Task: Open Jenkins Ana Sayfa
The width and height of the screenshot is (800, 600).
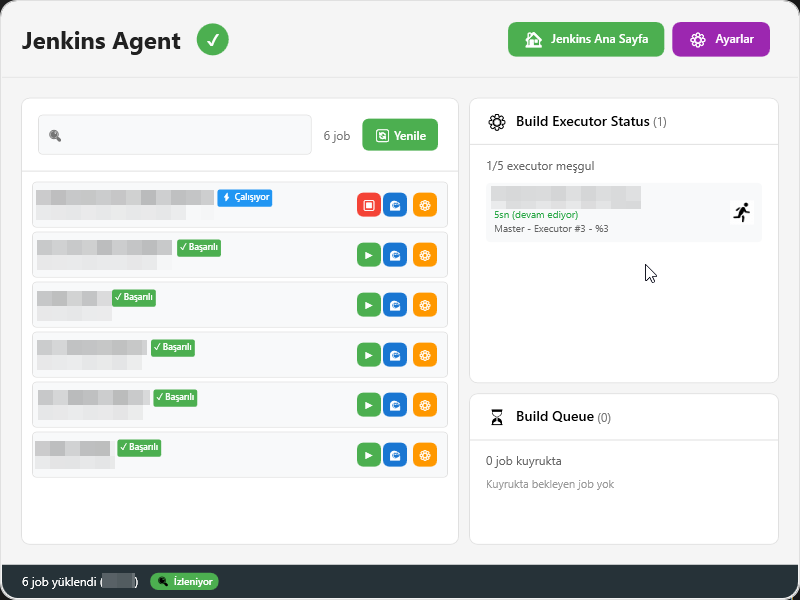Action: coord(586,39)
